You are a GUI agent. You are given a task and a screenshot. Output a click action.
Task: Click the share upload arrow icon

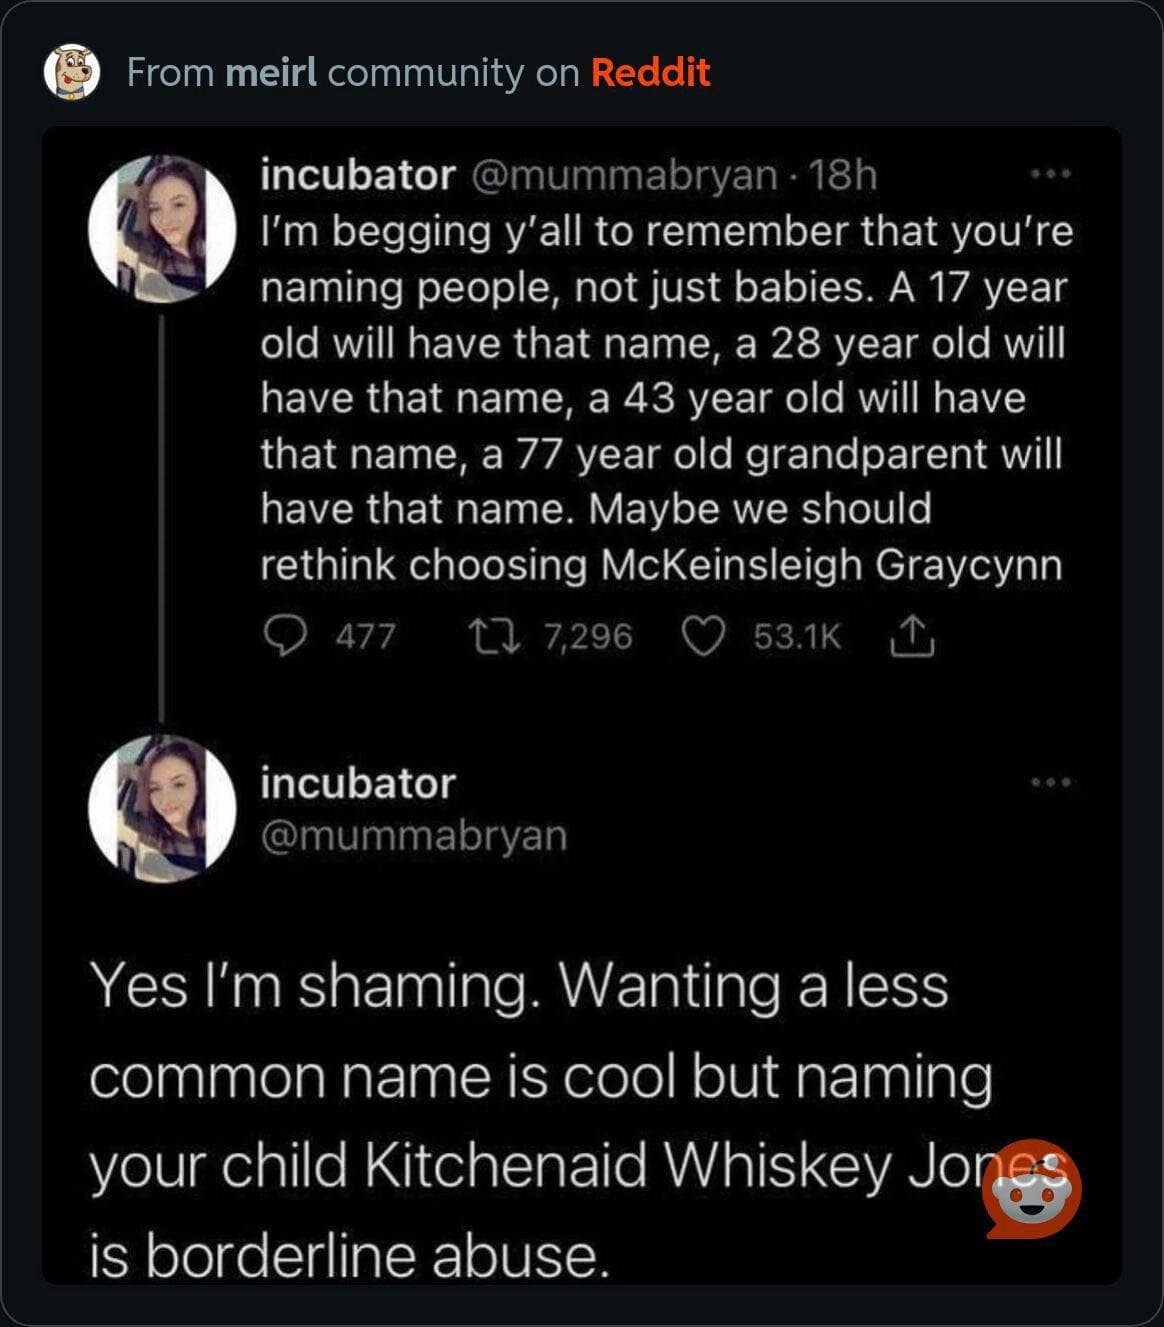(911, 635)
